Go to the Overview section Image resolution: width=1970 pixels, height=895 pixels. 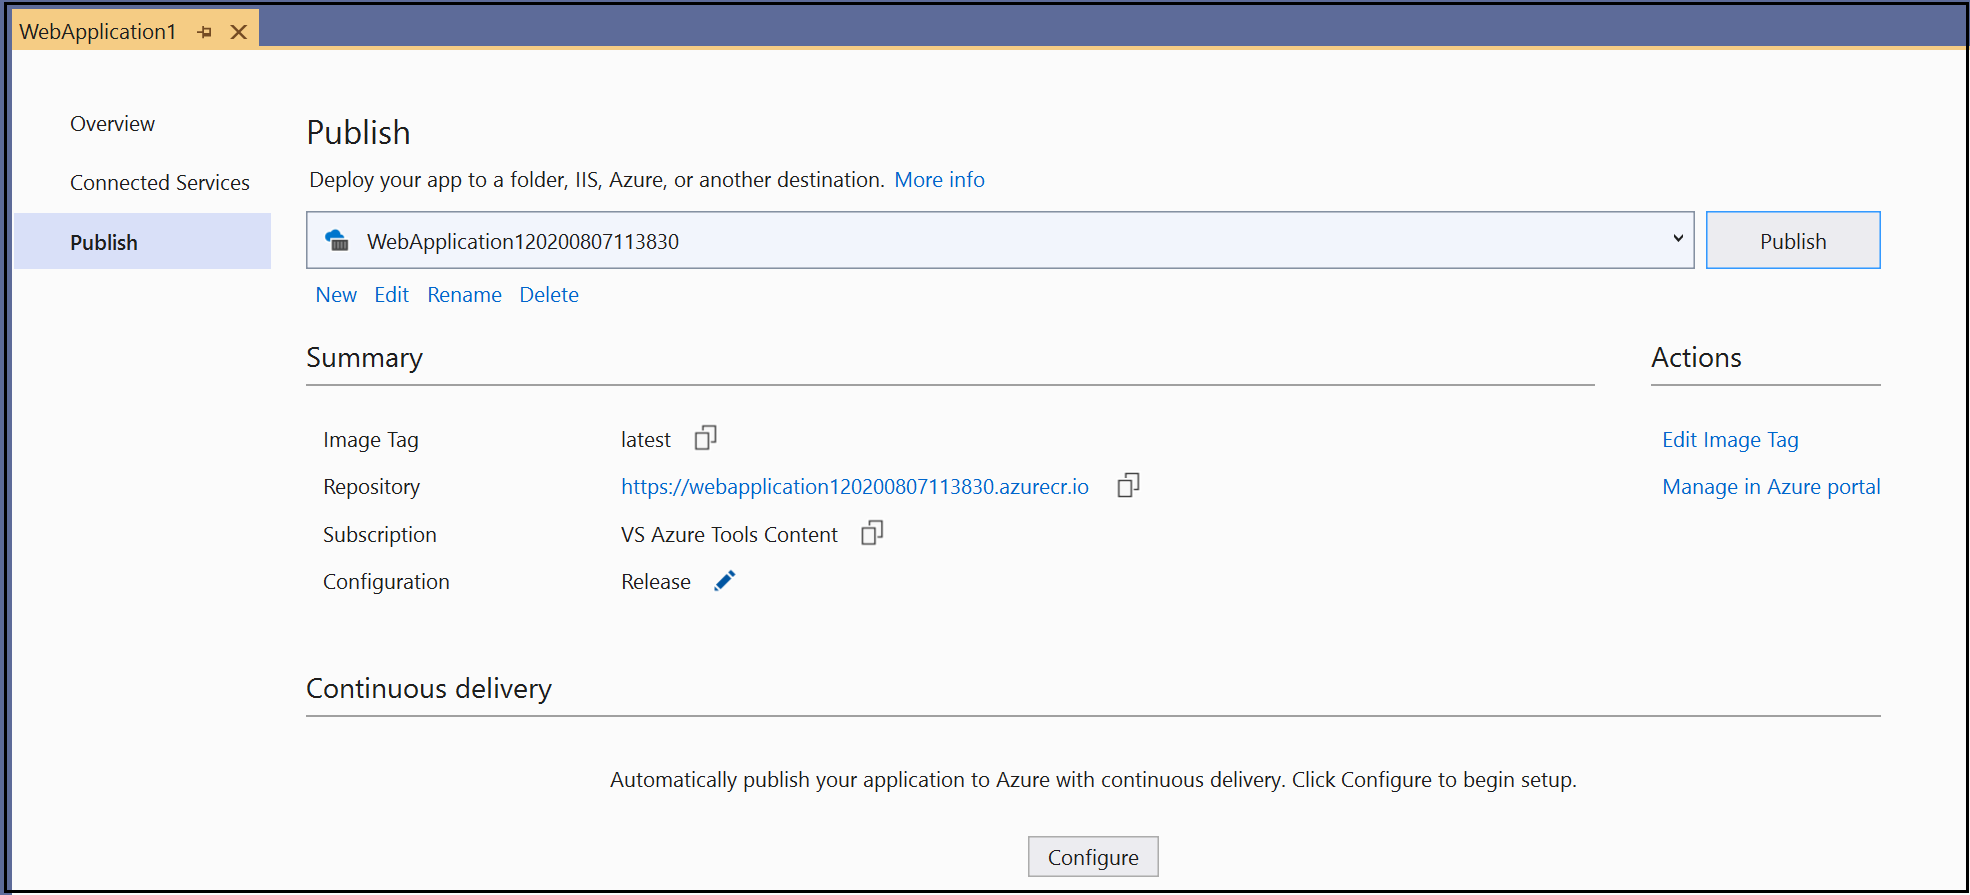(x=112, y=124)
